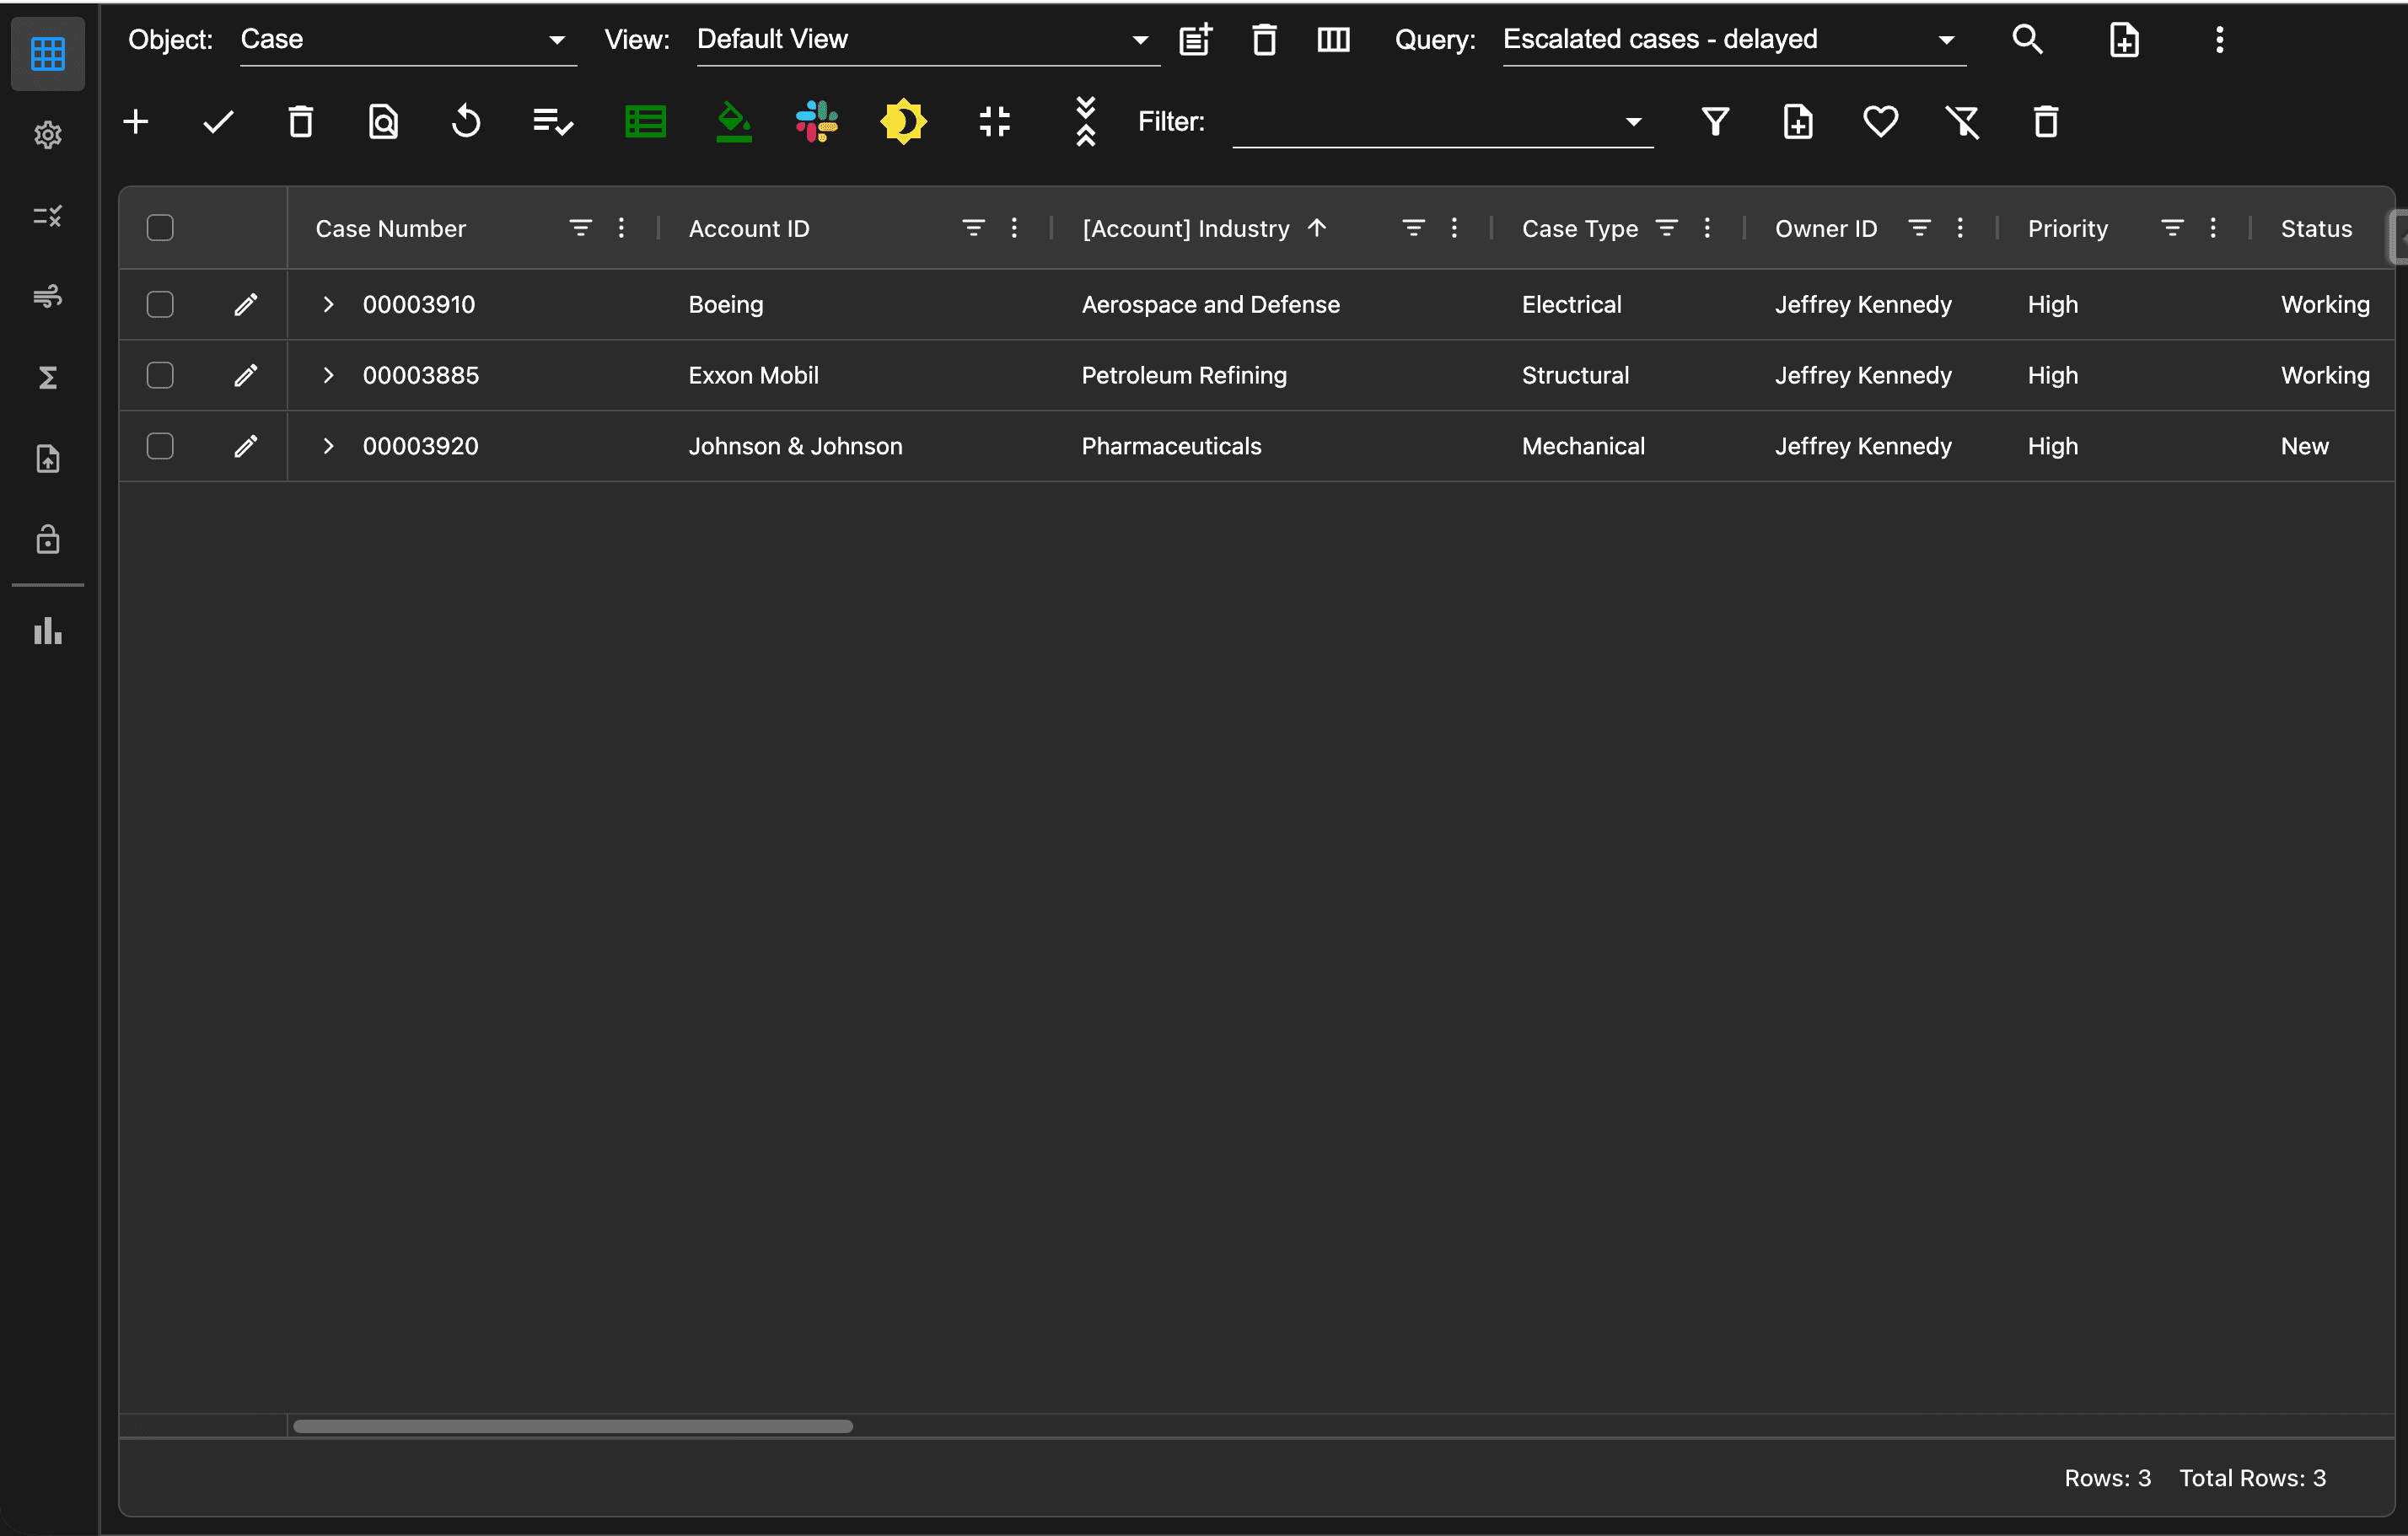Check the box for the Exxon Mobil row

click(x=160, y=375)
